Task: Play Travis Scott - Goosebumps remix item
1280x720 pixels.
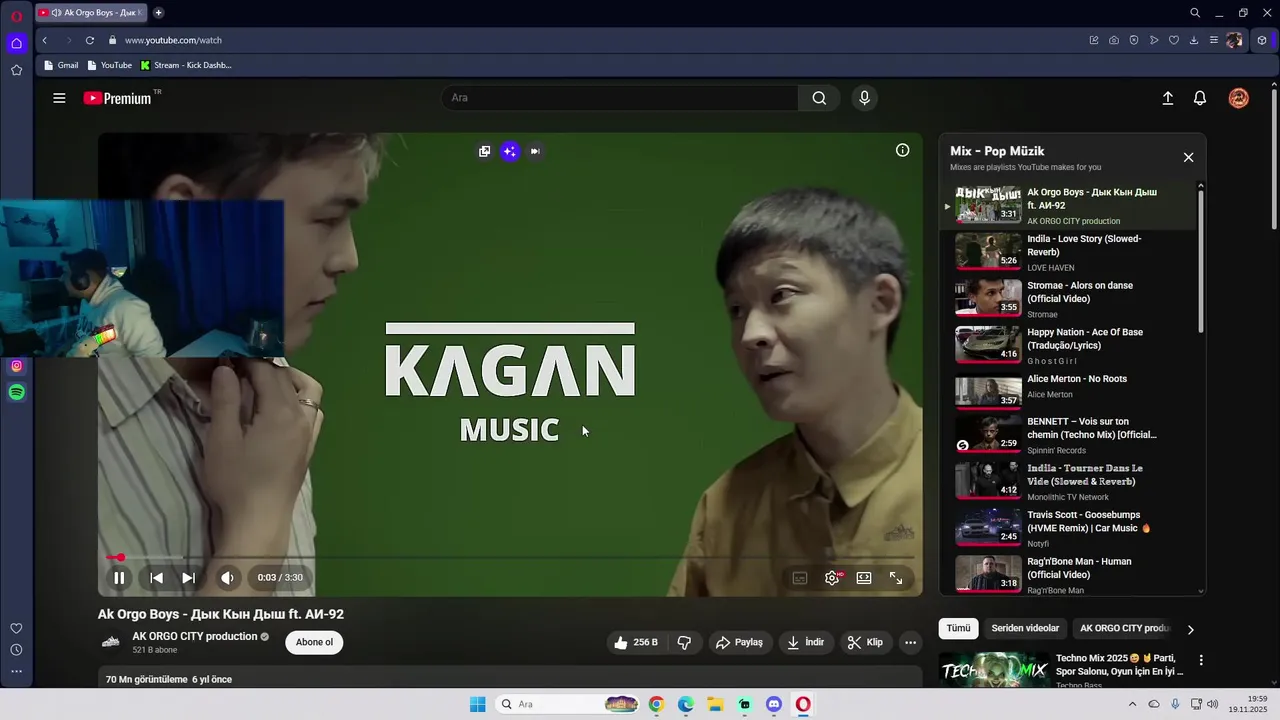Action: (x=1070, y=528)
